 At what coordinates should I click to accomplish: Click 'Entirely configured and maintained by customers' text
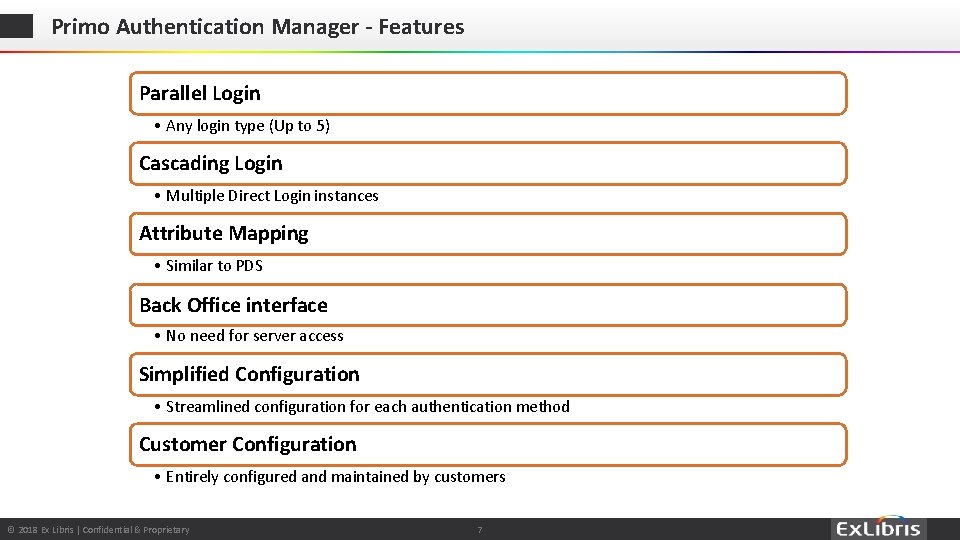(336, 477)
